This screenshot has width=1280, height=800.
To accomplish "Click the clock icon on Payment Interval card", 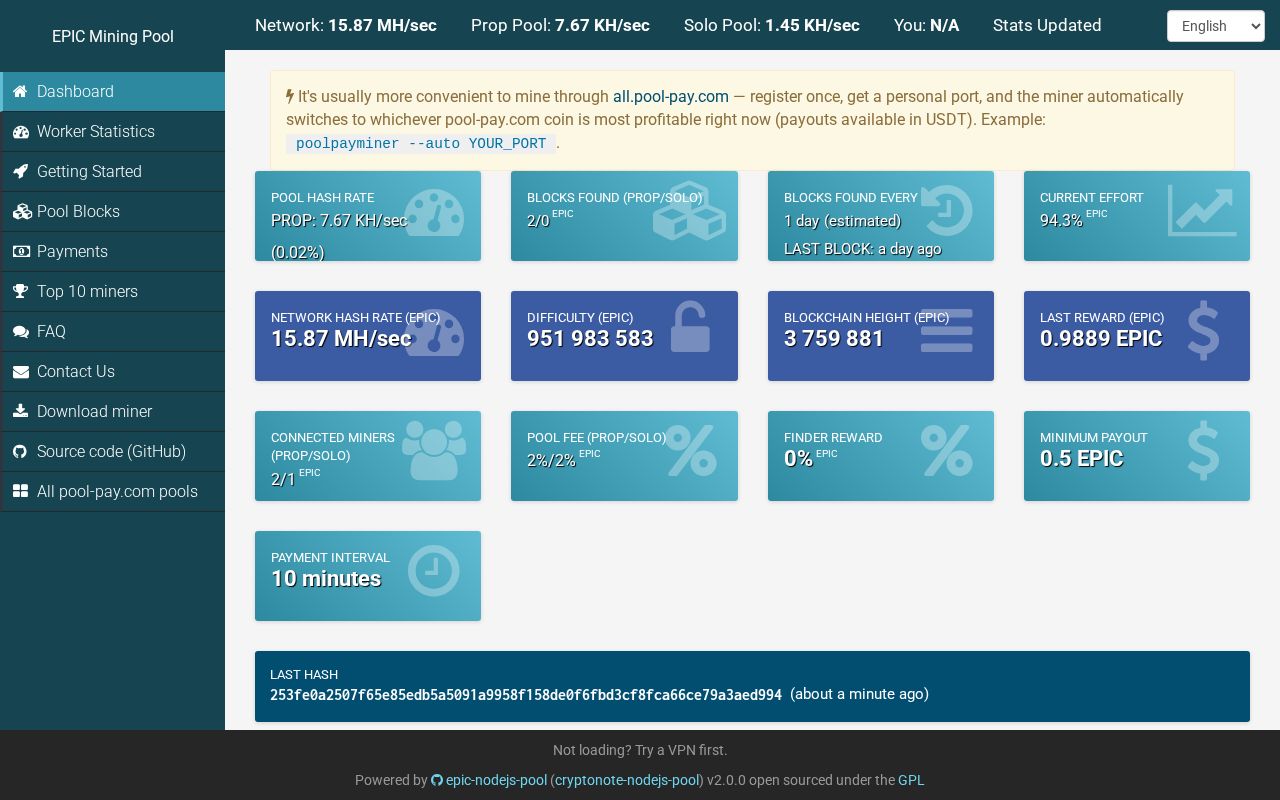I will point(434,571).
